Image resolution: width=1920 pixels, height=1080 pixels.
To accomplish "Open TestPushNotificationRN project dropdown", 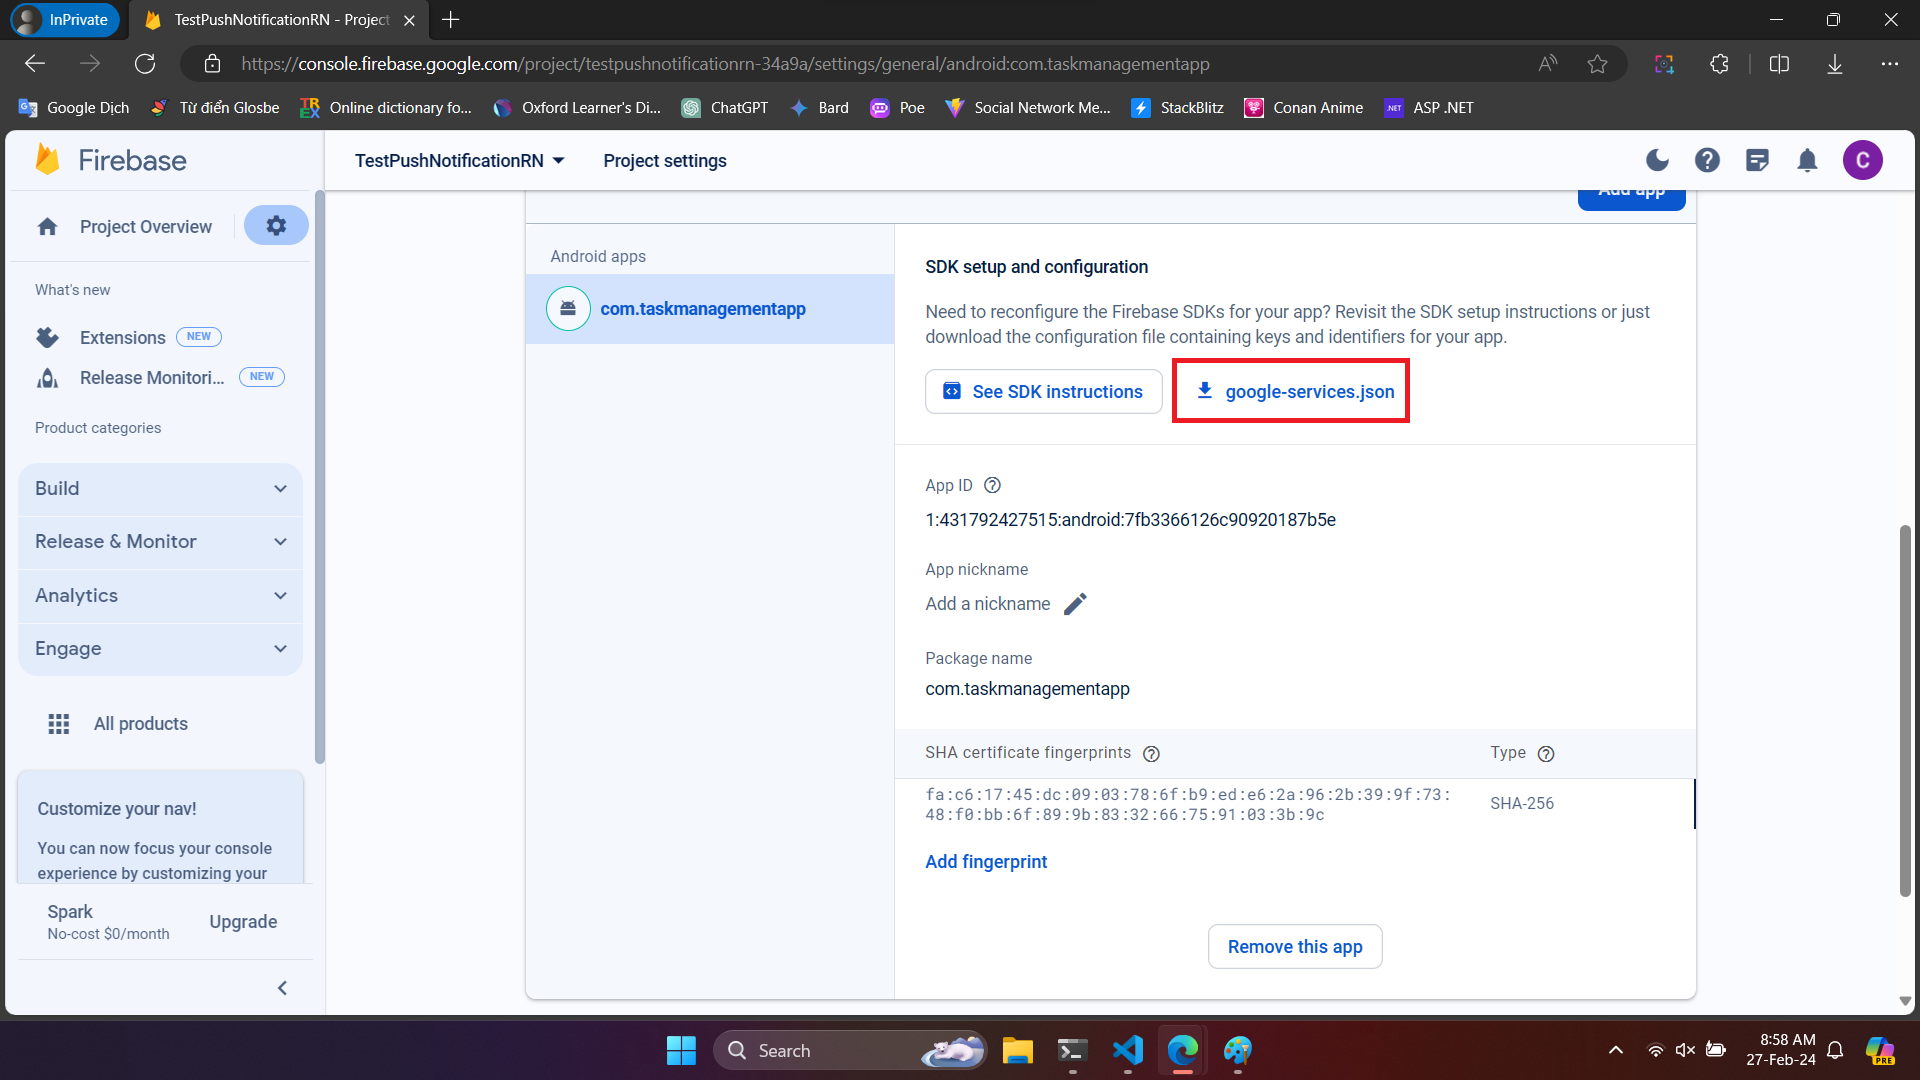I will click(460, 161).
